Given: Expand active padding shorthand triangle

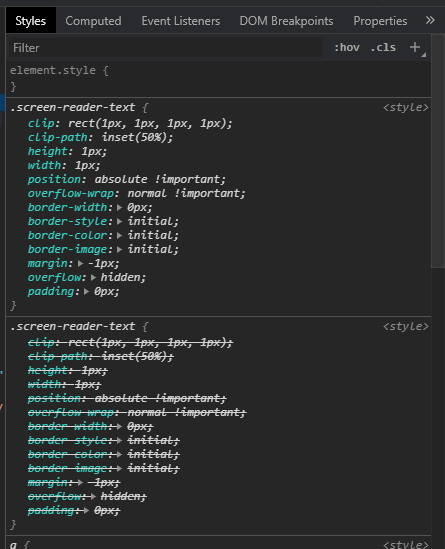Looking at the screenshot, I should pyautogui.click(x=86, y=291).
